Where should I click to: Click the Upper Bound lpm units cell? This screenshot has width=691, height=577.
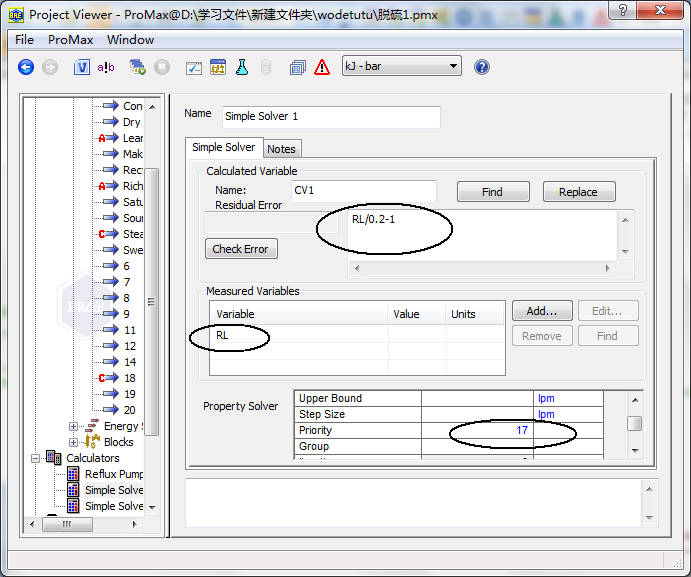click(x=568, y=398)
